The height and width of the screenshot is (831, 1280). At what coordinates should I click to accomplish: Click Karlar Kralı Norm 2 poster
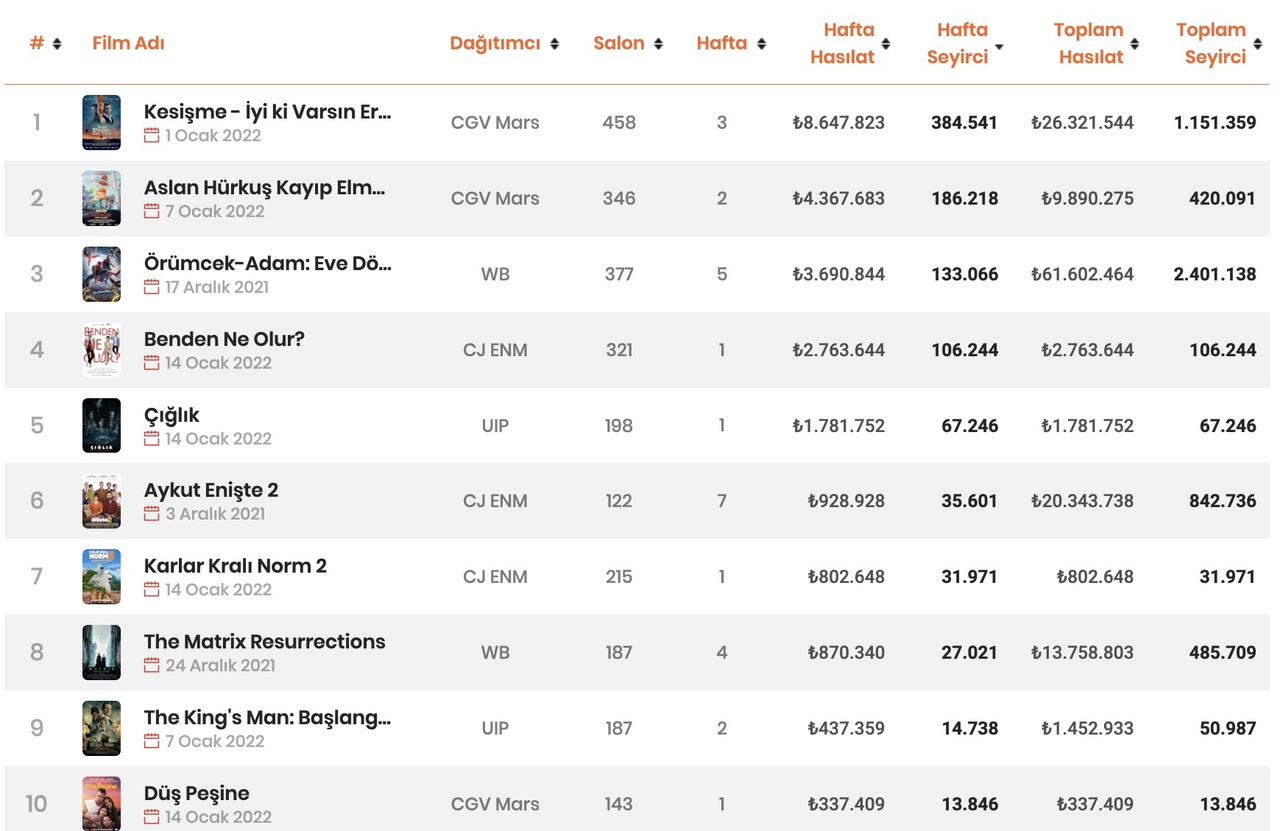tap(102, 577)
